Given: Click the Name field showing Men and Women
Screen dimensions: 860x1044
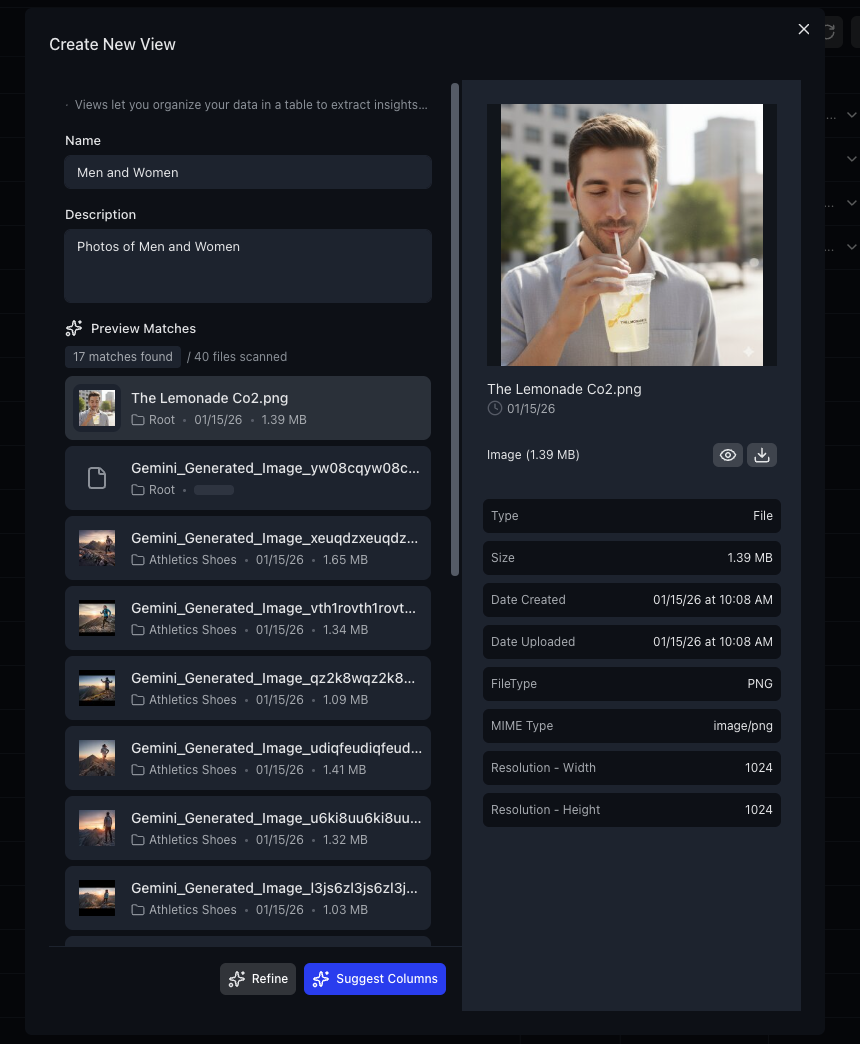Looking at the screenshot, I should pos(247,172).
